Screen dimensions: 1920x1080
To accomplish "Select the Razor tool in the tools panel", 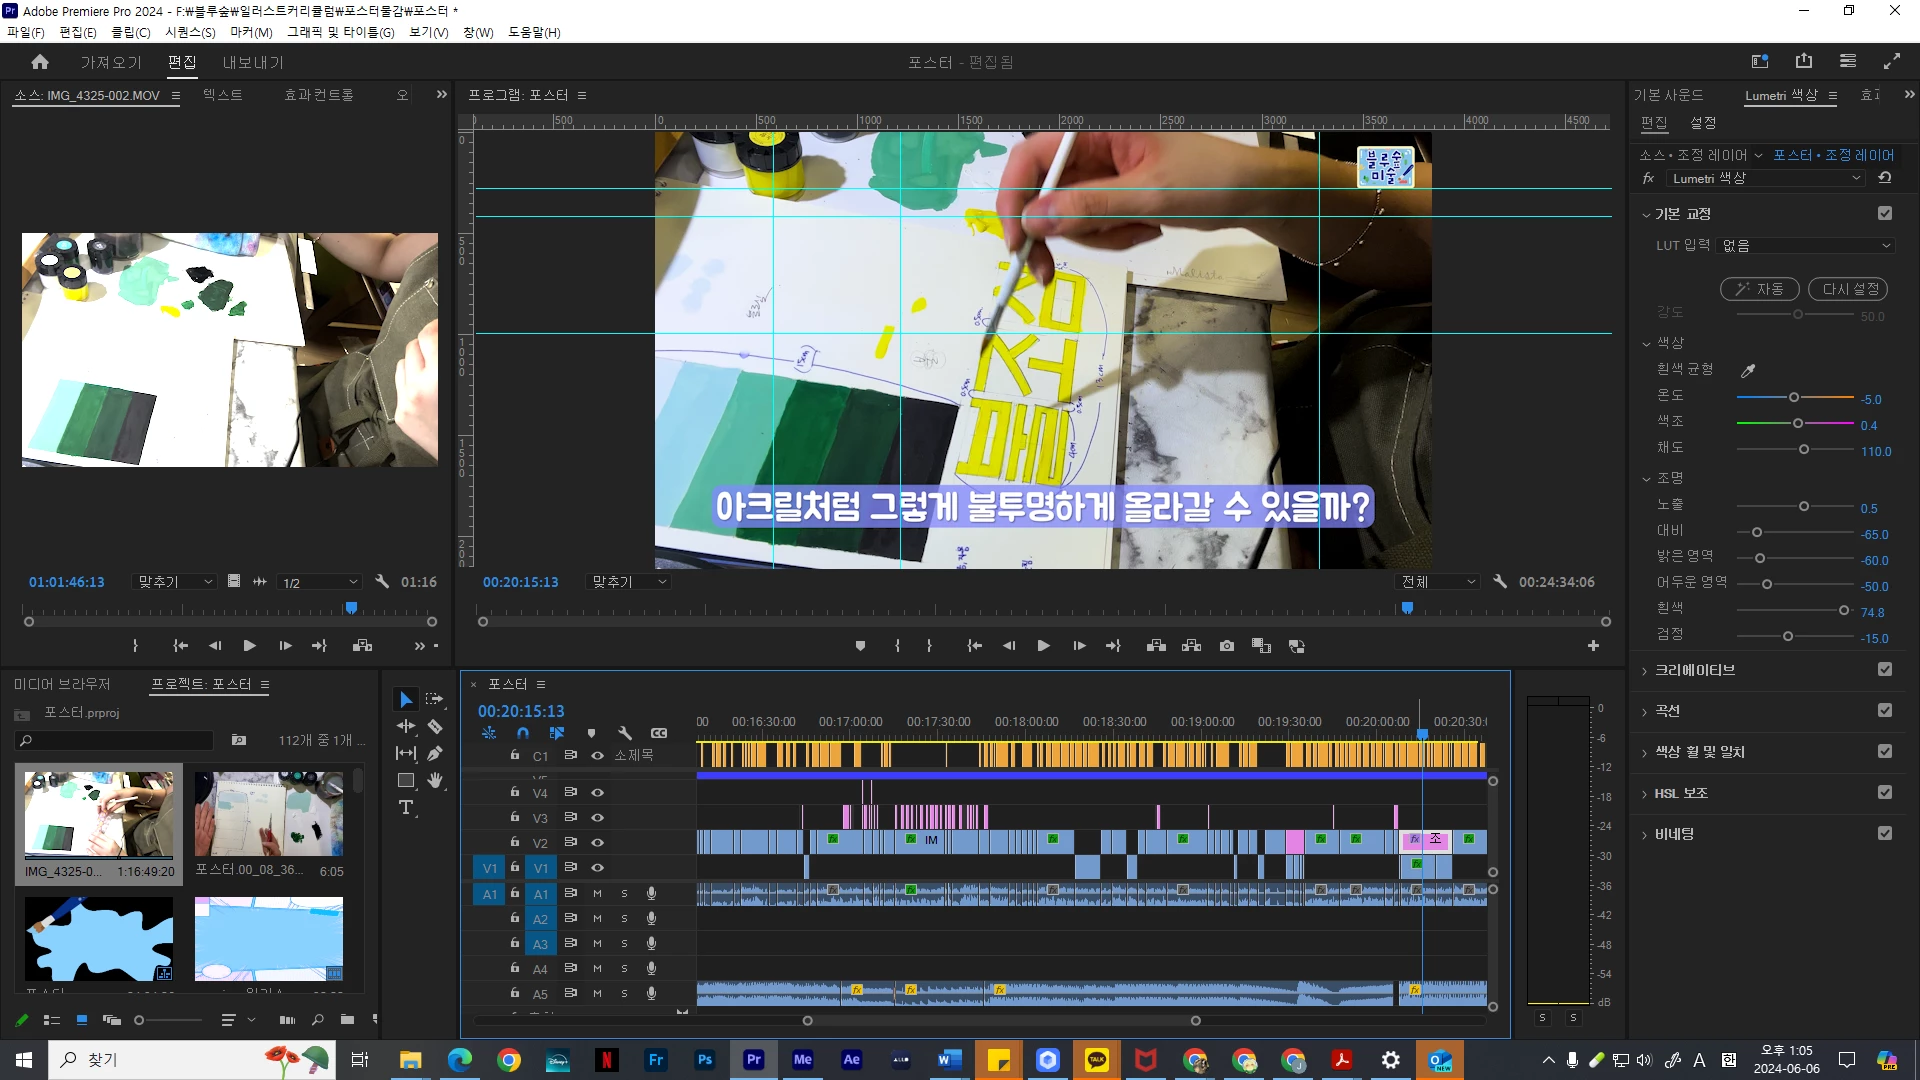I will point(435,727).
